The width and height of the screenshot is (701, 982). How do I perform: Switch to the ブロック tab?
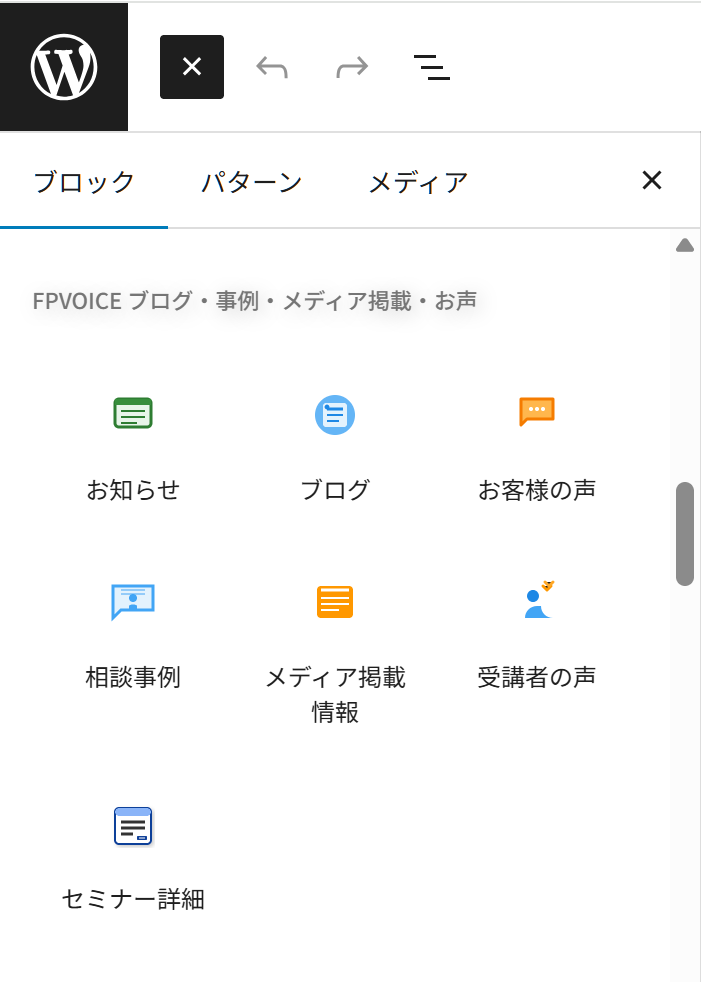pyautogui.click(x=84, y=182)
